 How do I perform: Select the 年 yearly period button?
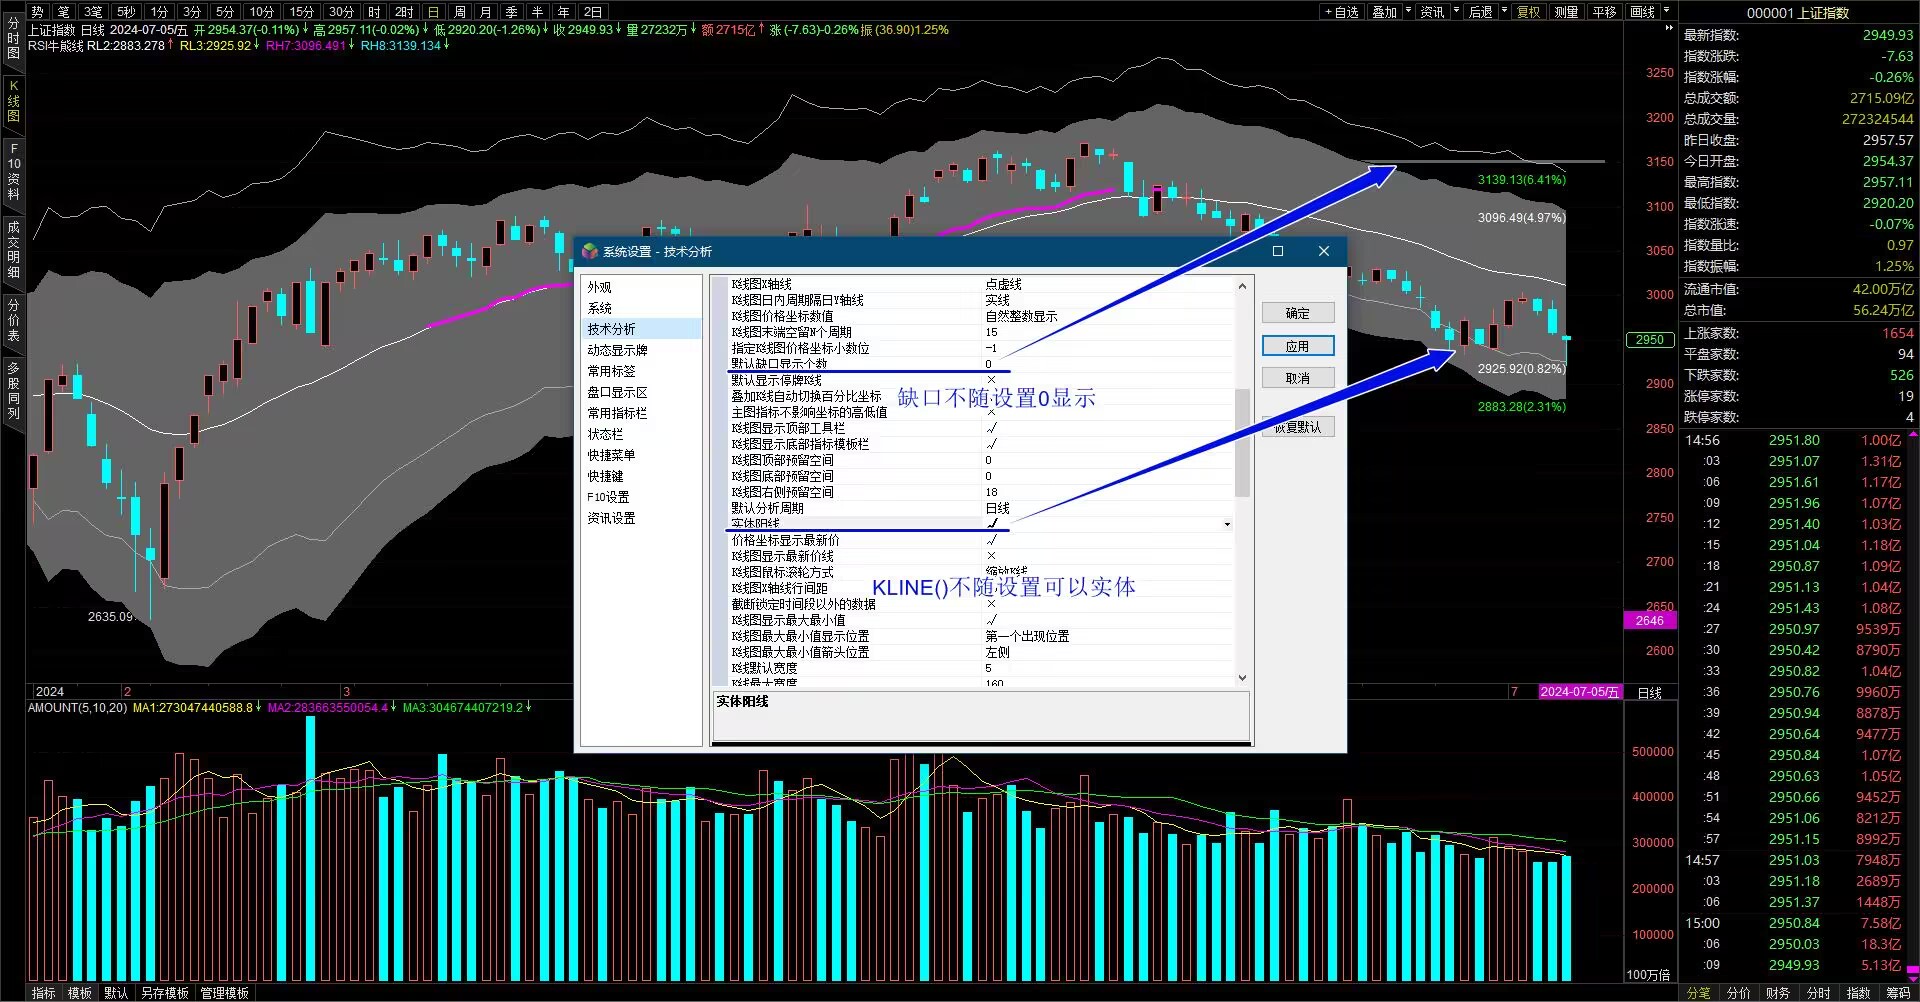coord(564,12)
